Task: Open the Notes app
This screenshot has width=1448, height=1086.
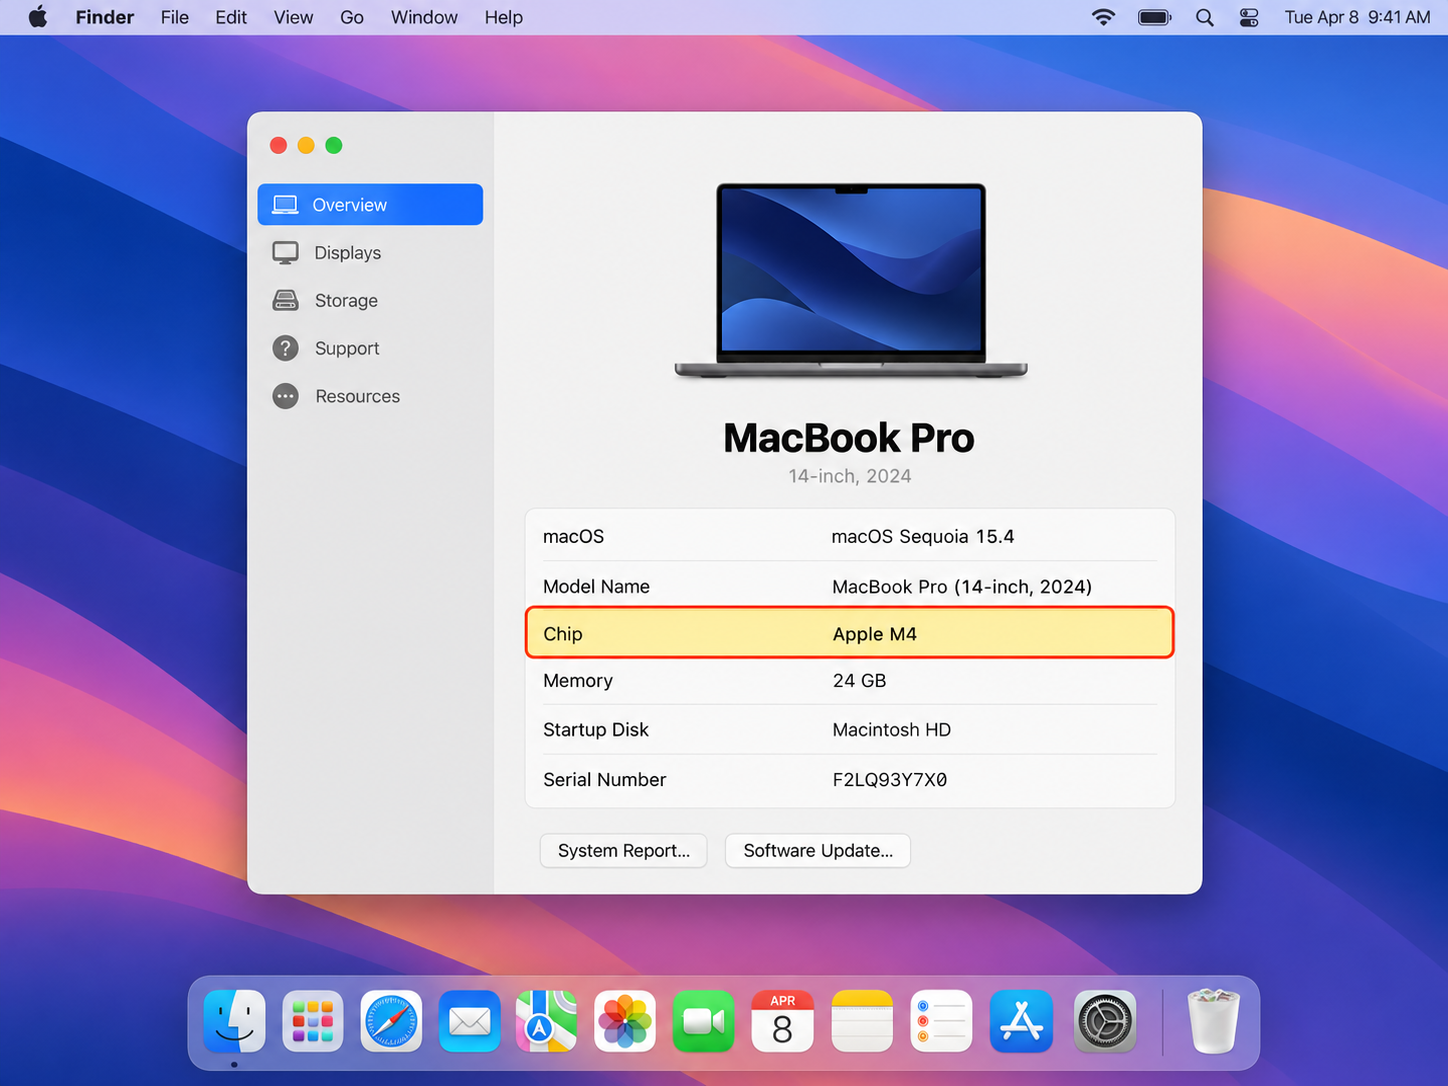Action: (x=862, y=1022)
